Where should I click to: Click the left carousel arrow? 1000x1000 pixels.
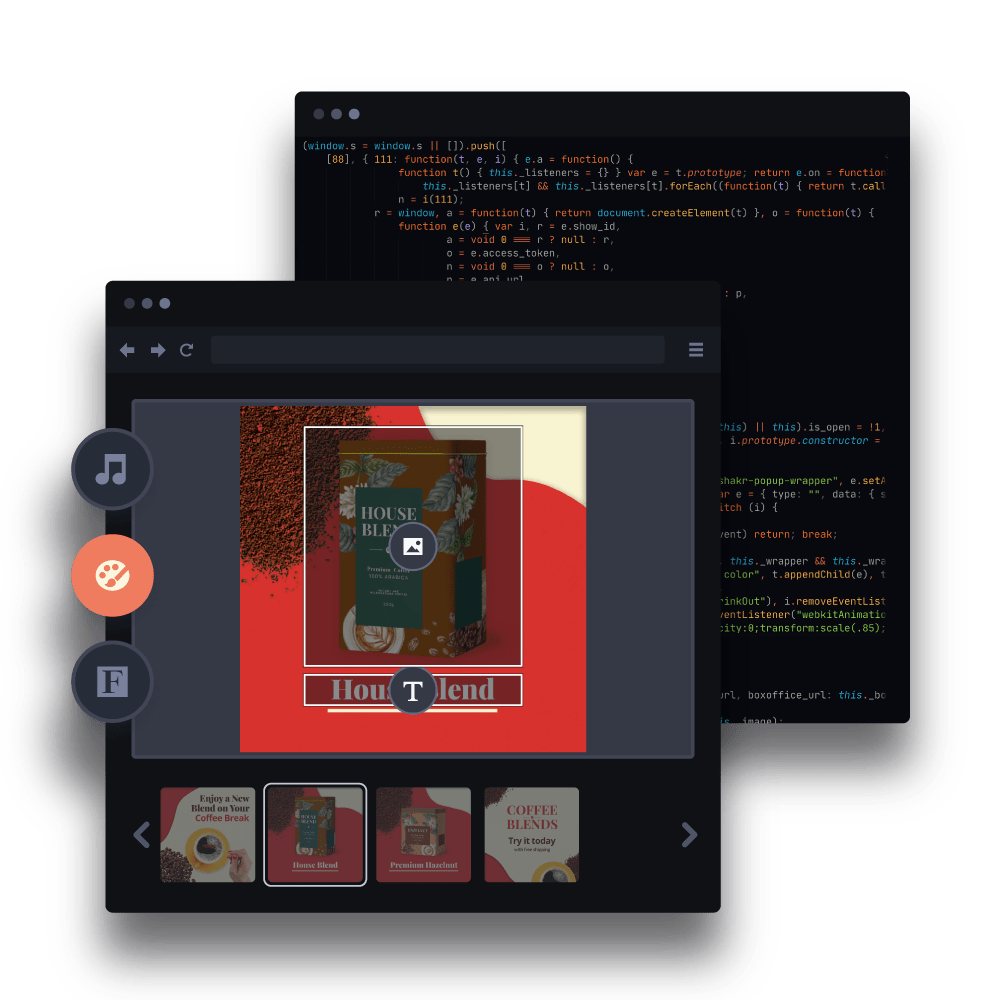click(x=140, y=834)
